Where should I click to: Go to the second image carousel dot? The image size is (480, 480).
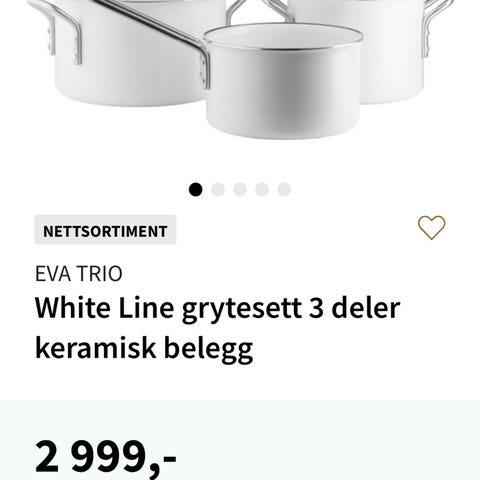pos(218,190)
